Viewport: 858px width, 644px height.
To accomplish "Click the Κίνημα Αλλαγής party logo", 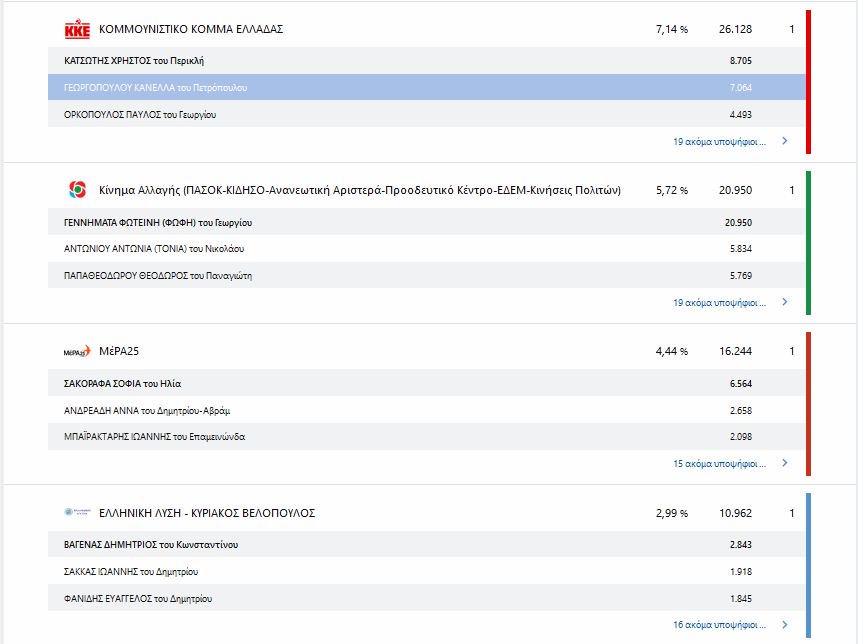I will point(77,190).
